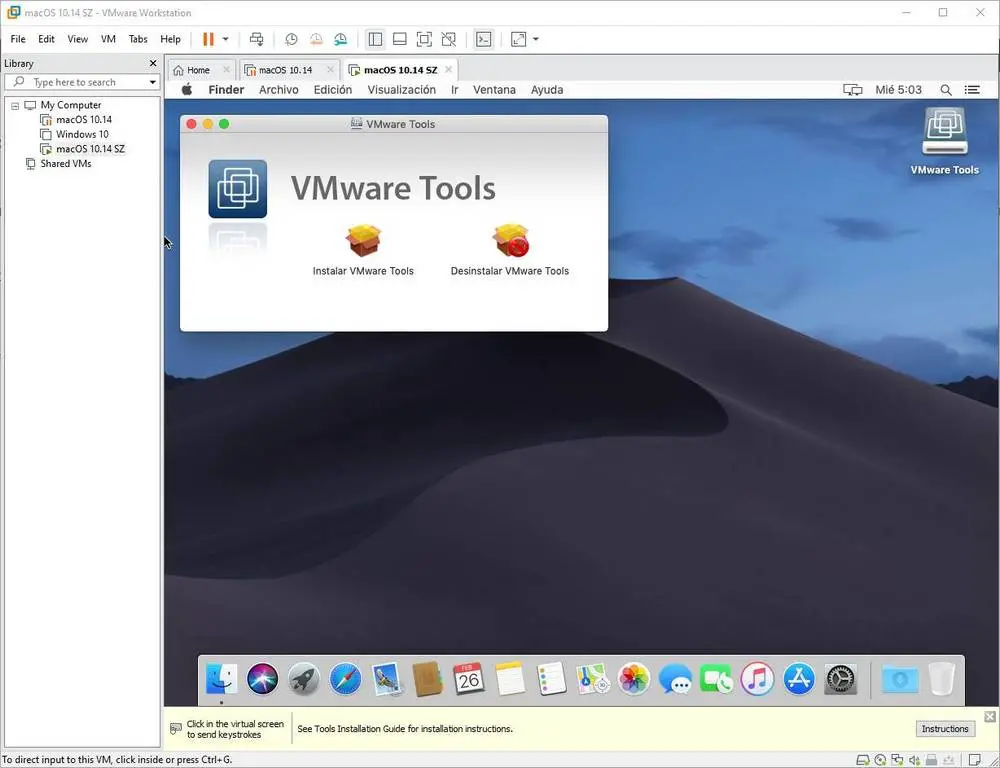Open the Ventana menu
This screenshot has height=768, width=1000.
494,90
